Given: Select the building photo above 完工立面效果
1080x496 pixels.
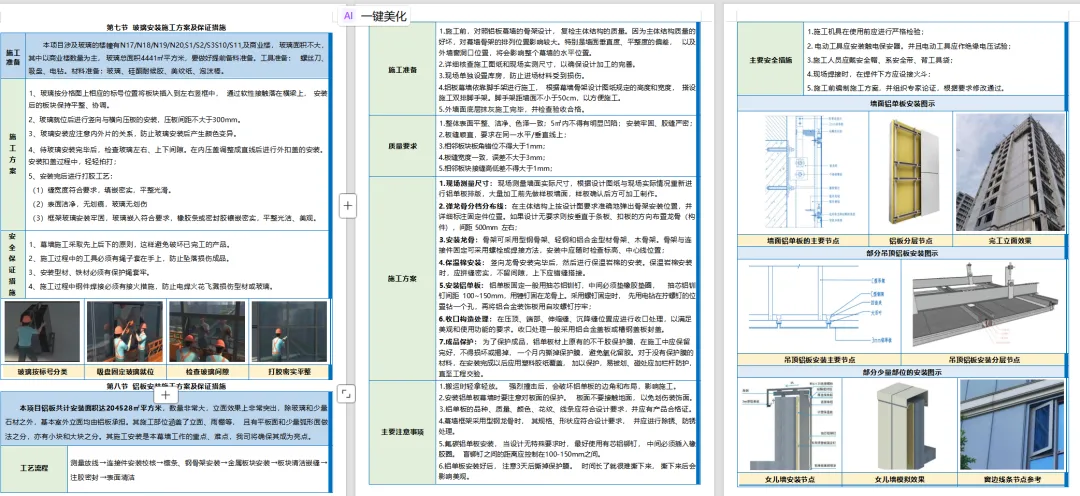Looking at the screenshot, I should pos(1009,172).
